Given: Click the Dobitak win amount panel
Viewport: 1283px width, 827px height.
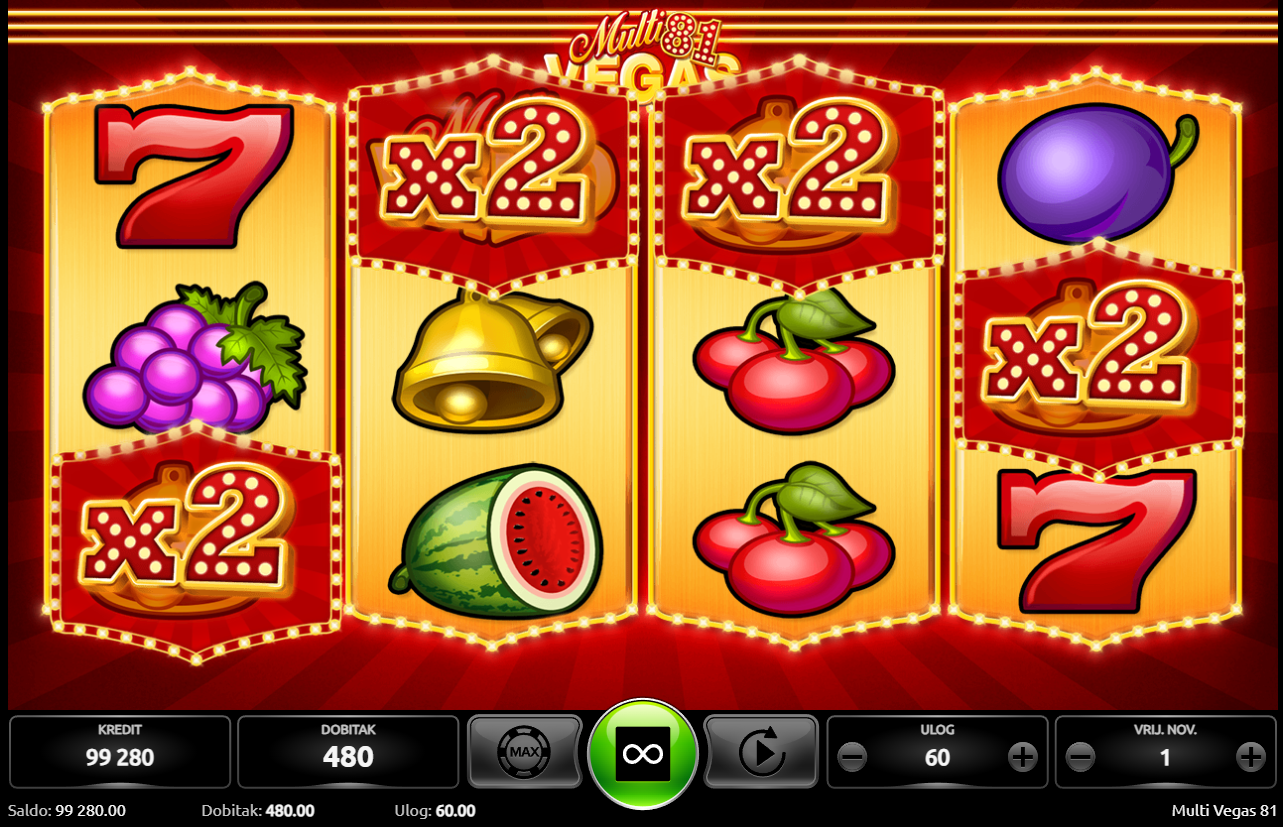Looking at the screenshot, I should pyautogui.click(x=348, y=752).
